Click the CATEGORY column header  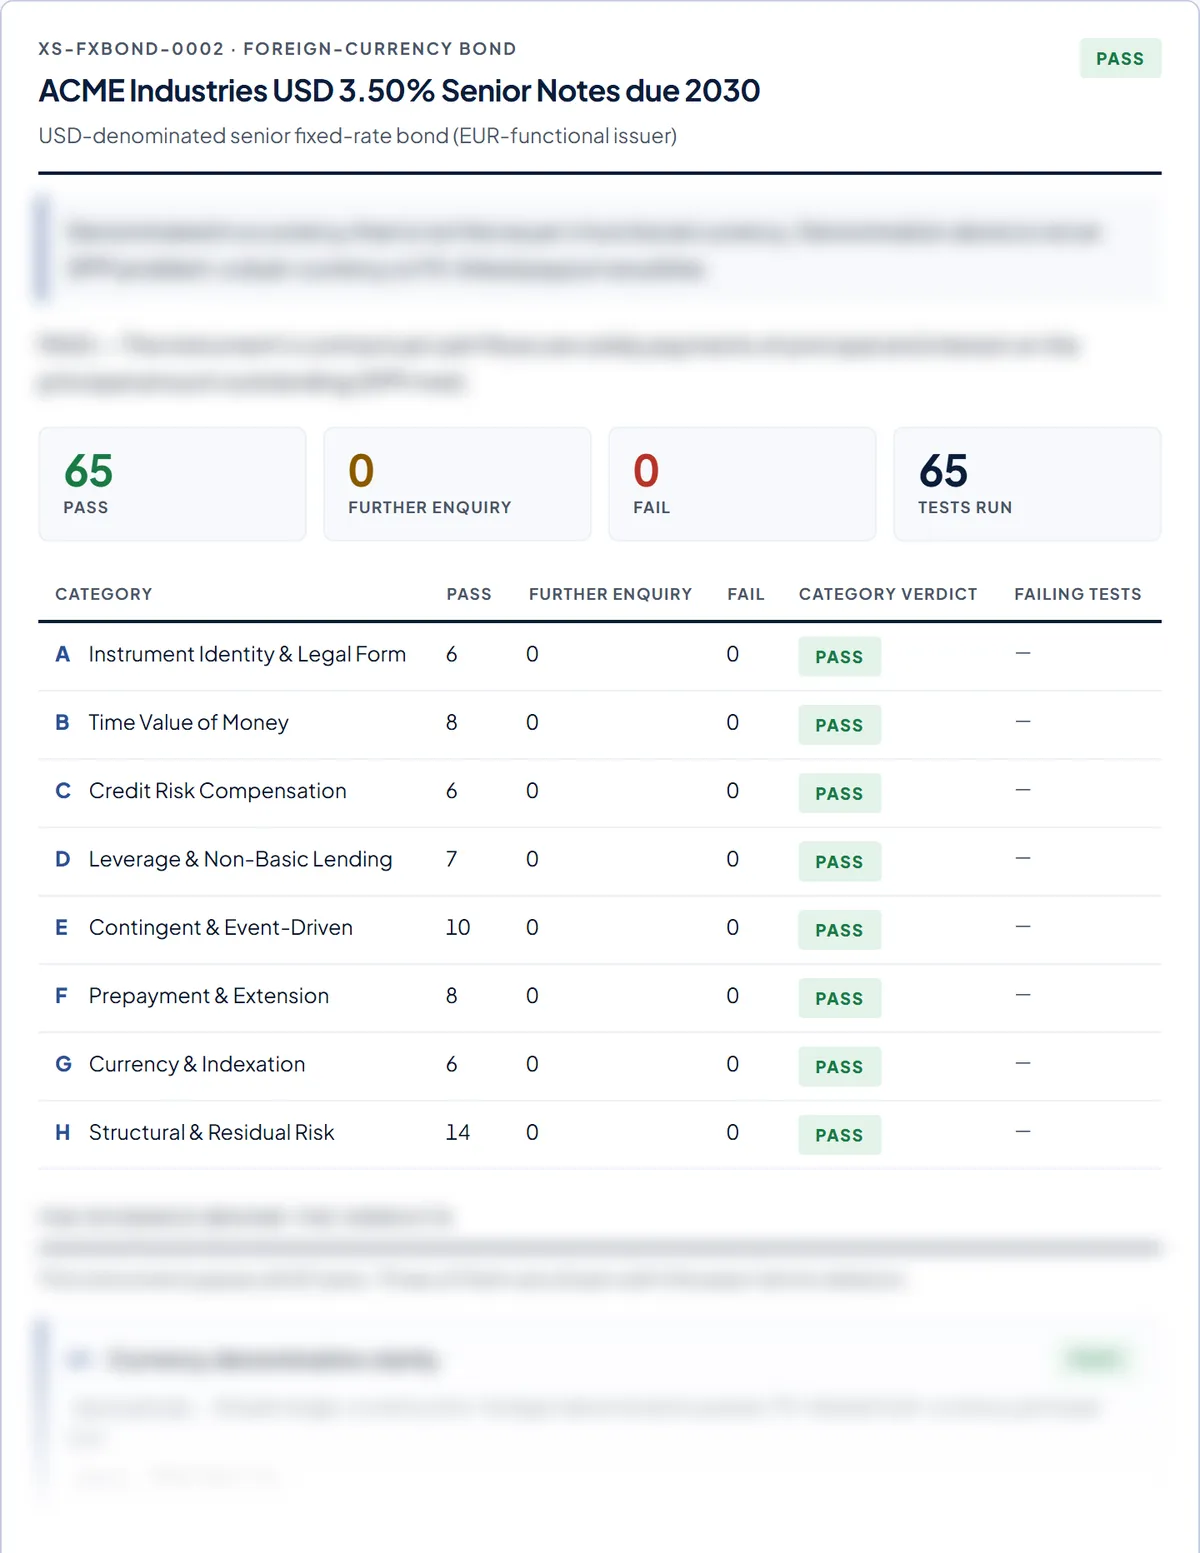tap(104, 594)
